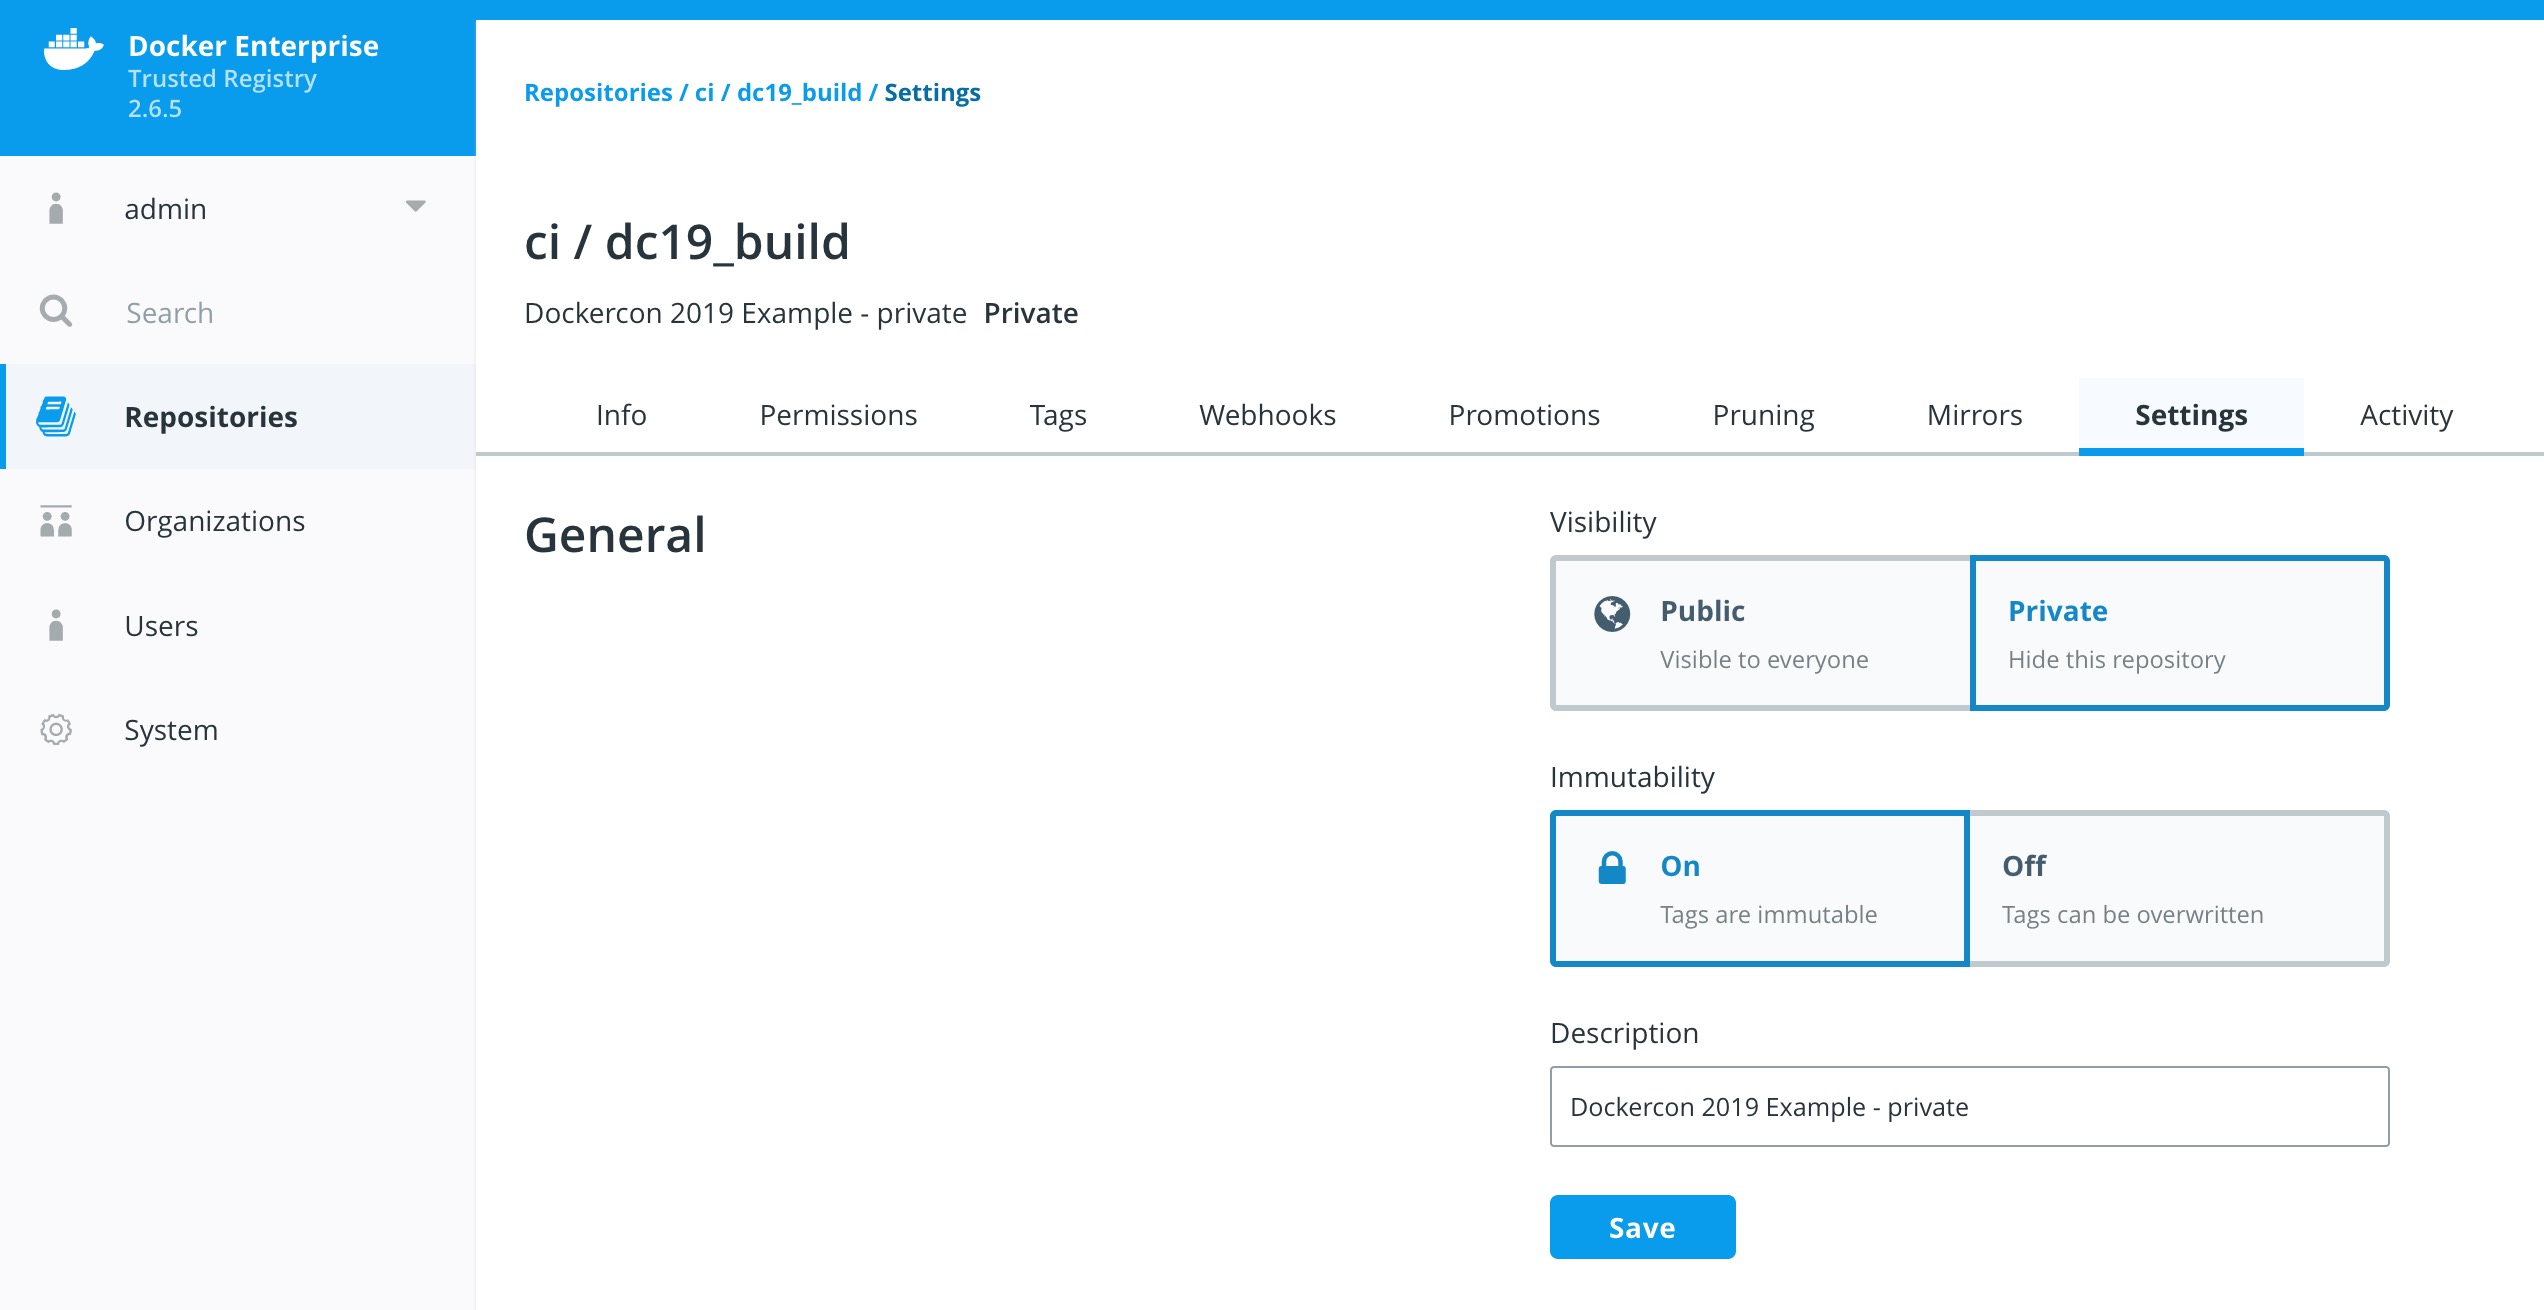This screenshot has width=2544, height=1310.
Task: Click the Repositories icon in sidebar
Action: point(55,416)
